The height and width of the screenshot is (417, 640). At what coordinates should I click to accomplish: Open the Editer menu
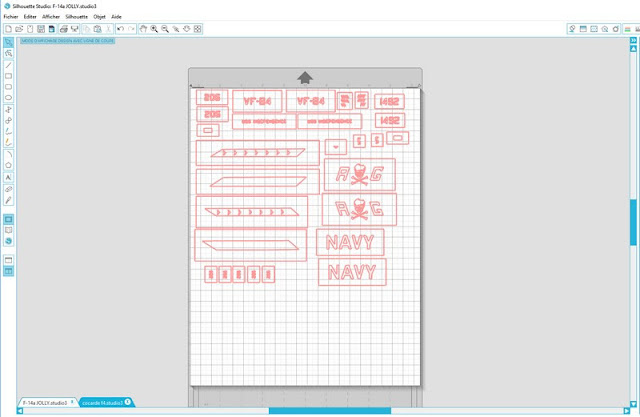[x=30, y=17]
